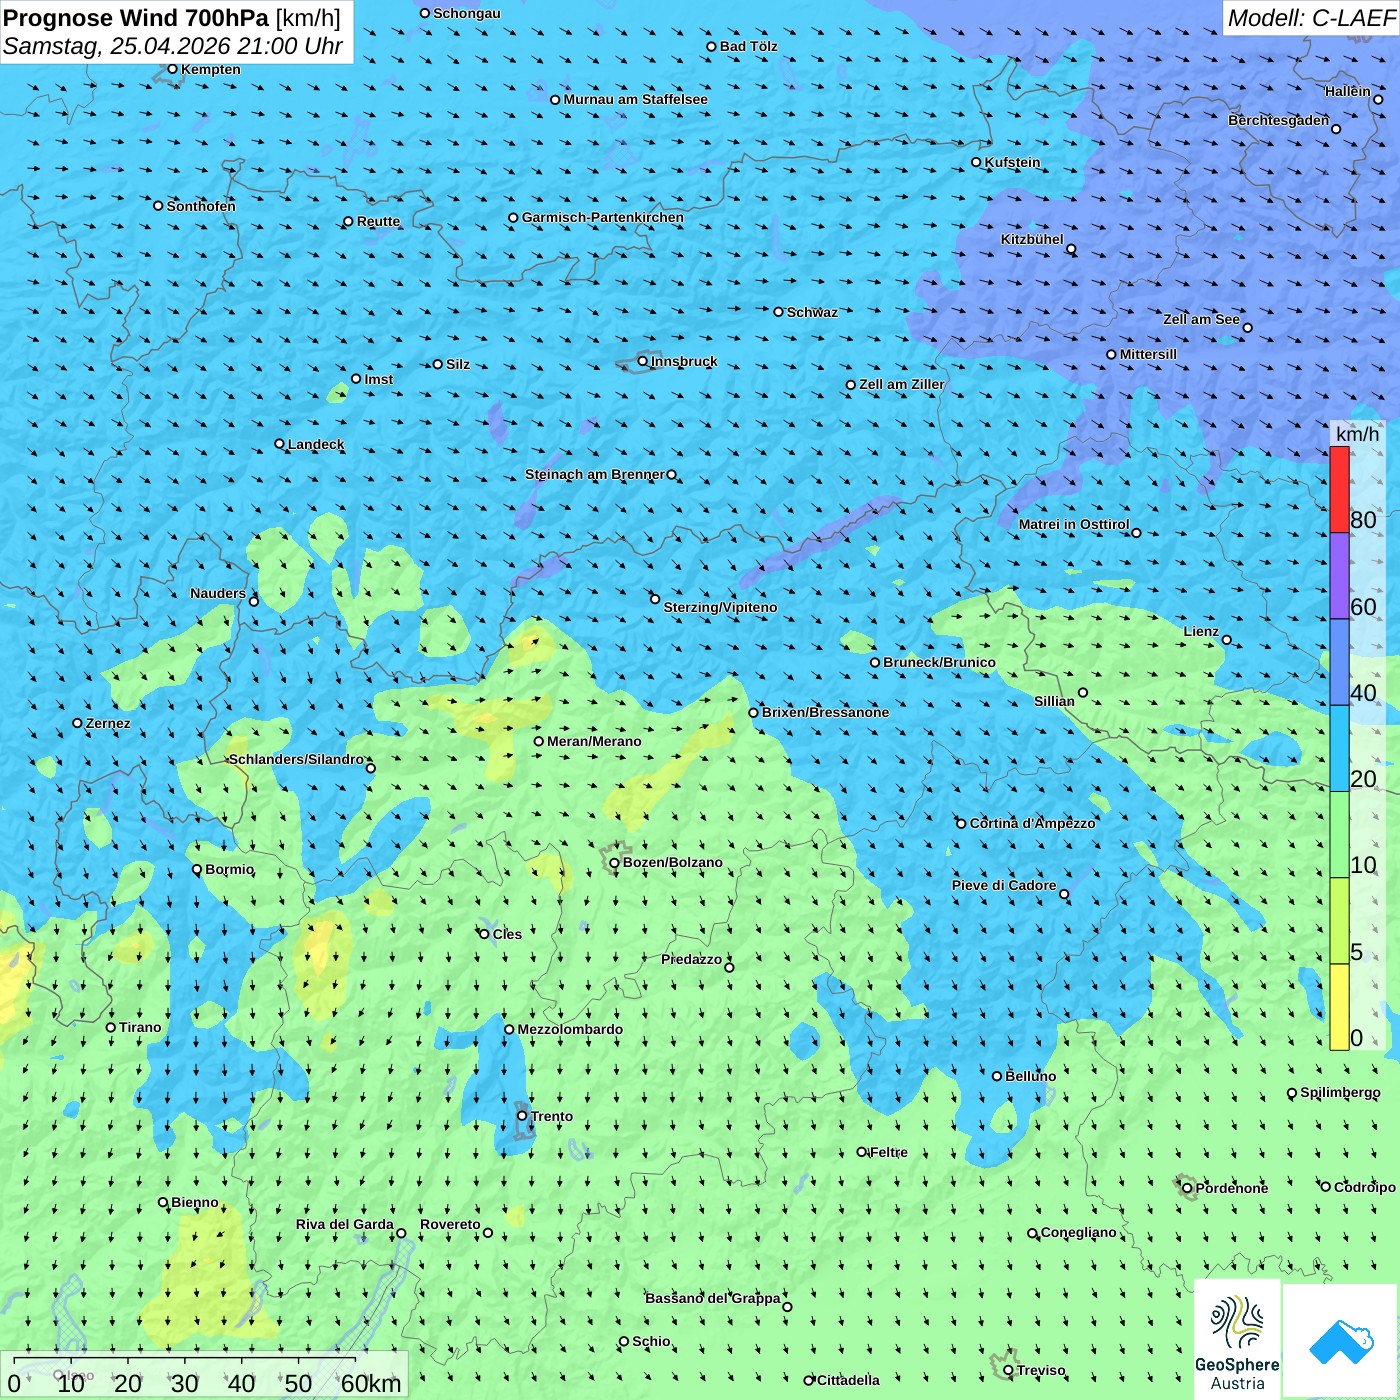Click the Hallein label

pyautogui.click(x=1348, y=91)
